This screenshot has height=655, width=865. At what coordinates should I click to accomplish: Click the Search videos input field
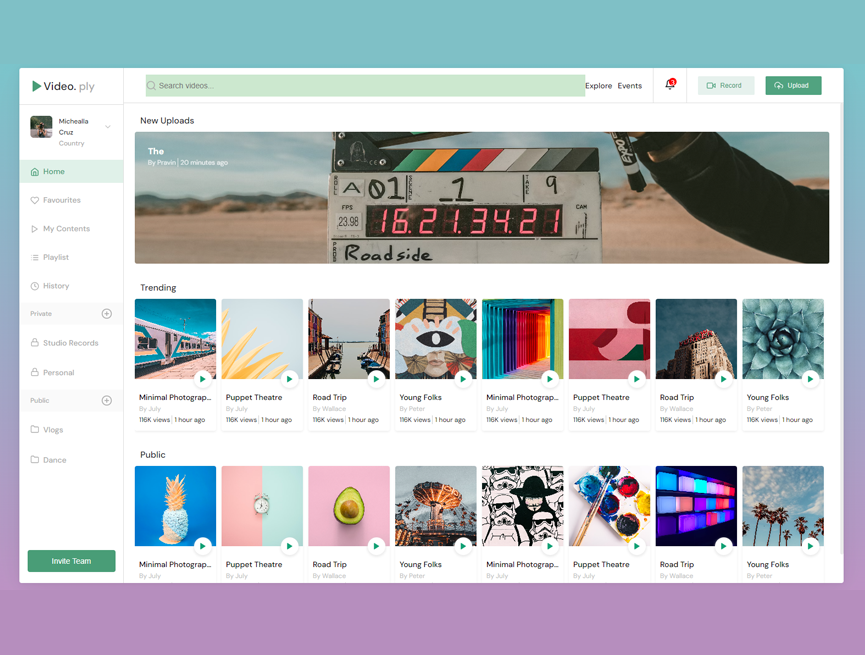(365, 86)
